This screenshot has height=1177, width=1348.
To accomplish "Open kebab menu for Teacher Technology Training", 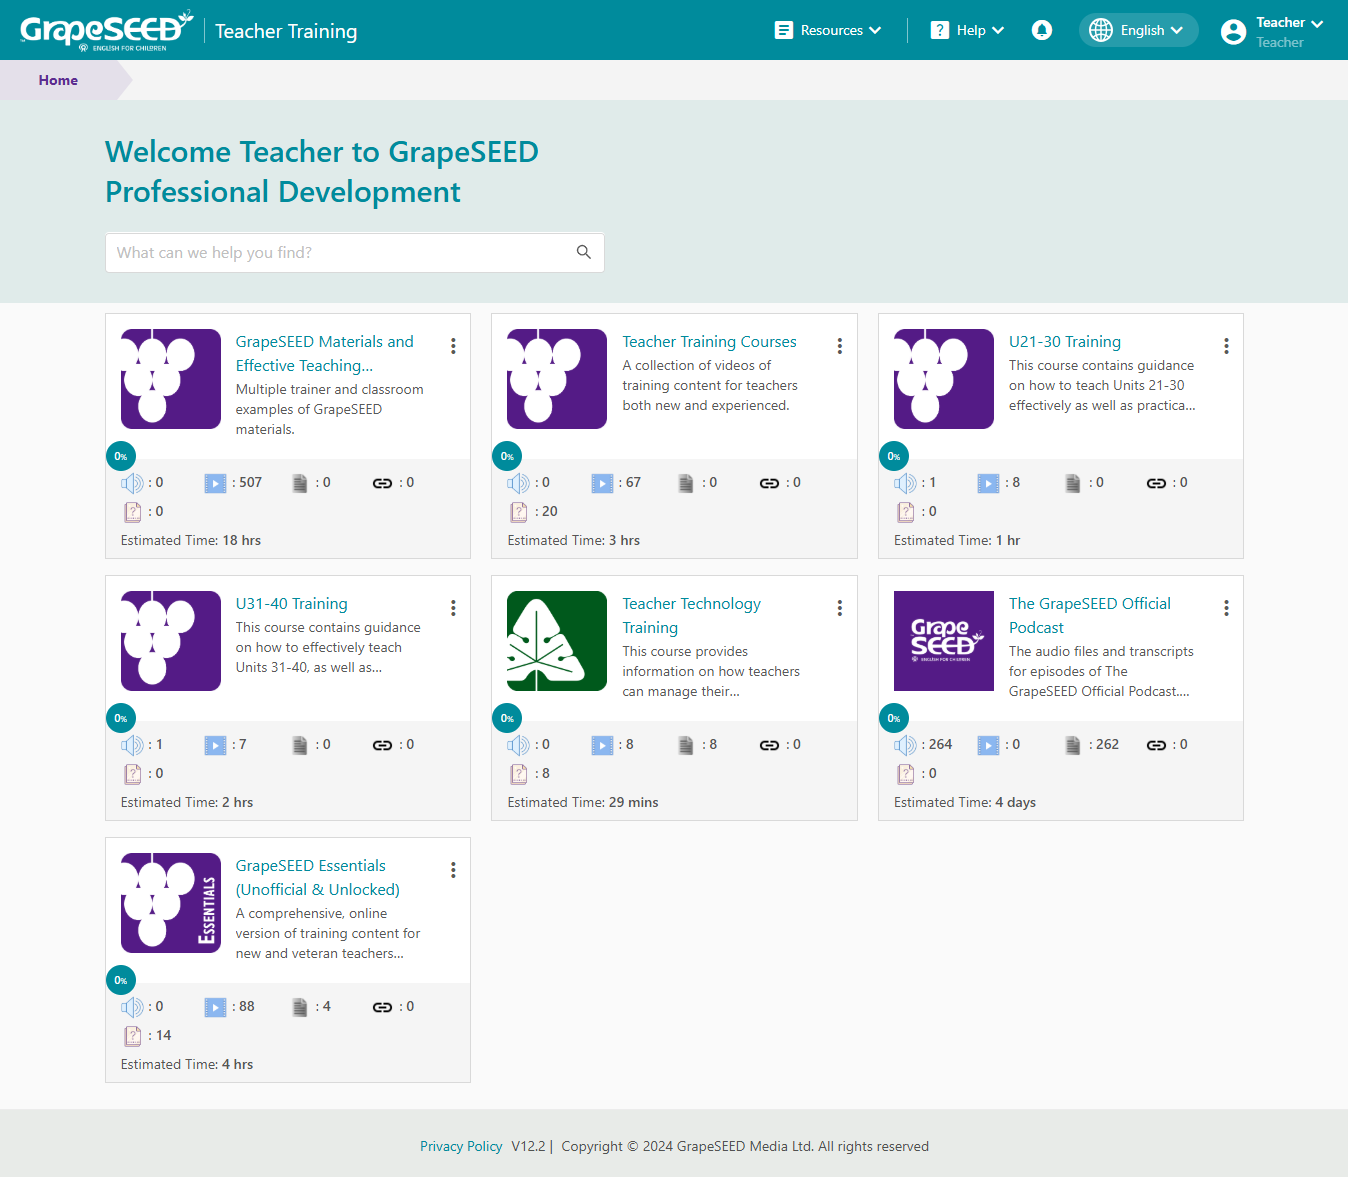I will [x=840, y=608].
